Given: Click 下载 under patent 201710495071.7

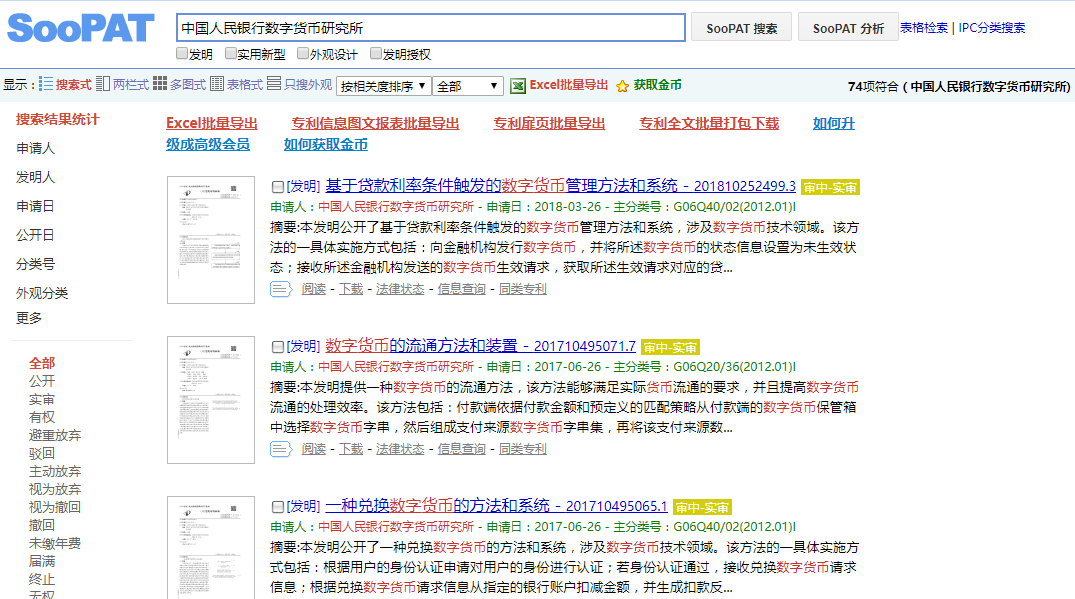Looking at the screenshot, I should coord(351,449).
